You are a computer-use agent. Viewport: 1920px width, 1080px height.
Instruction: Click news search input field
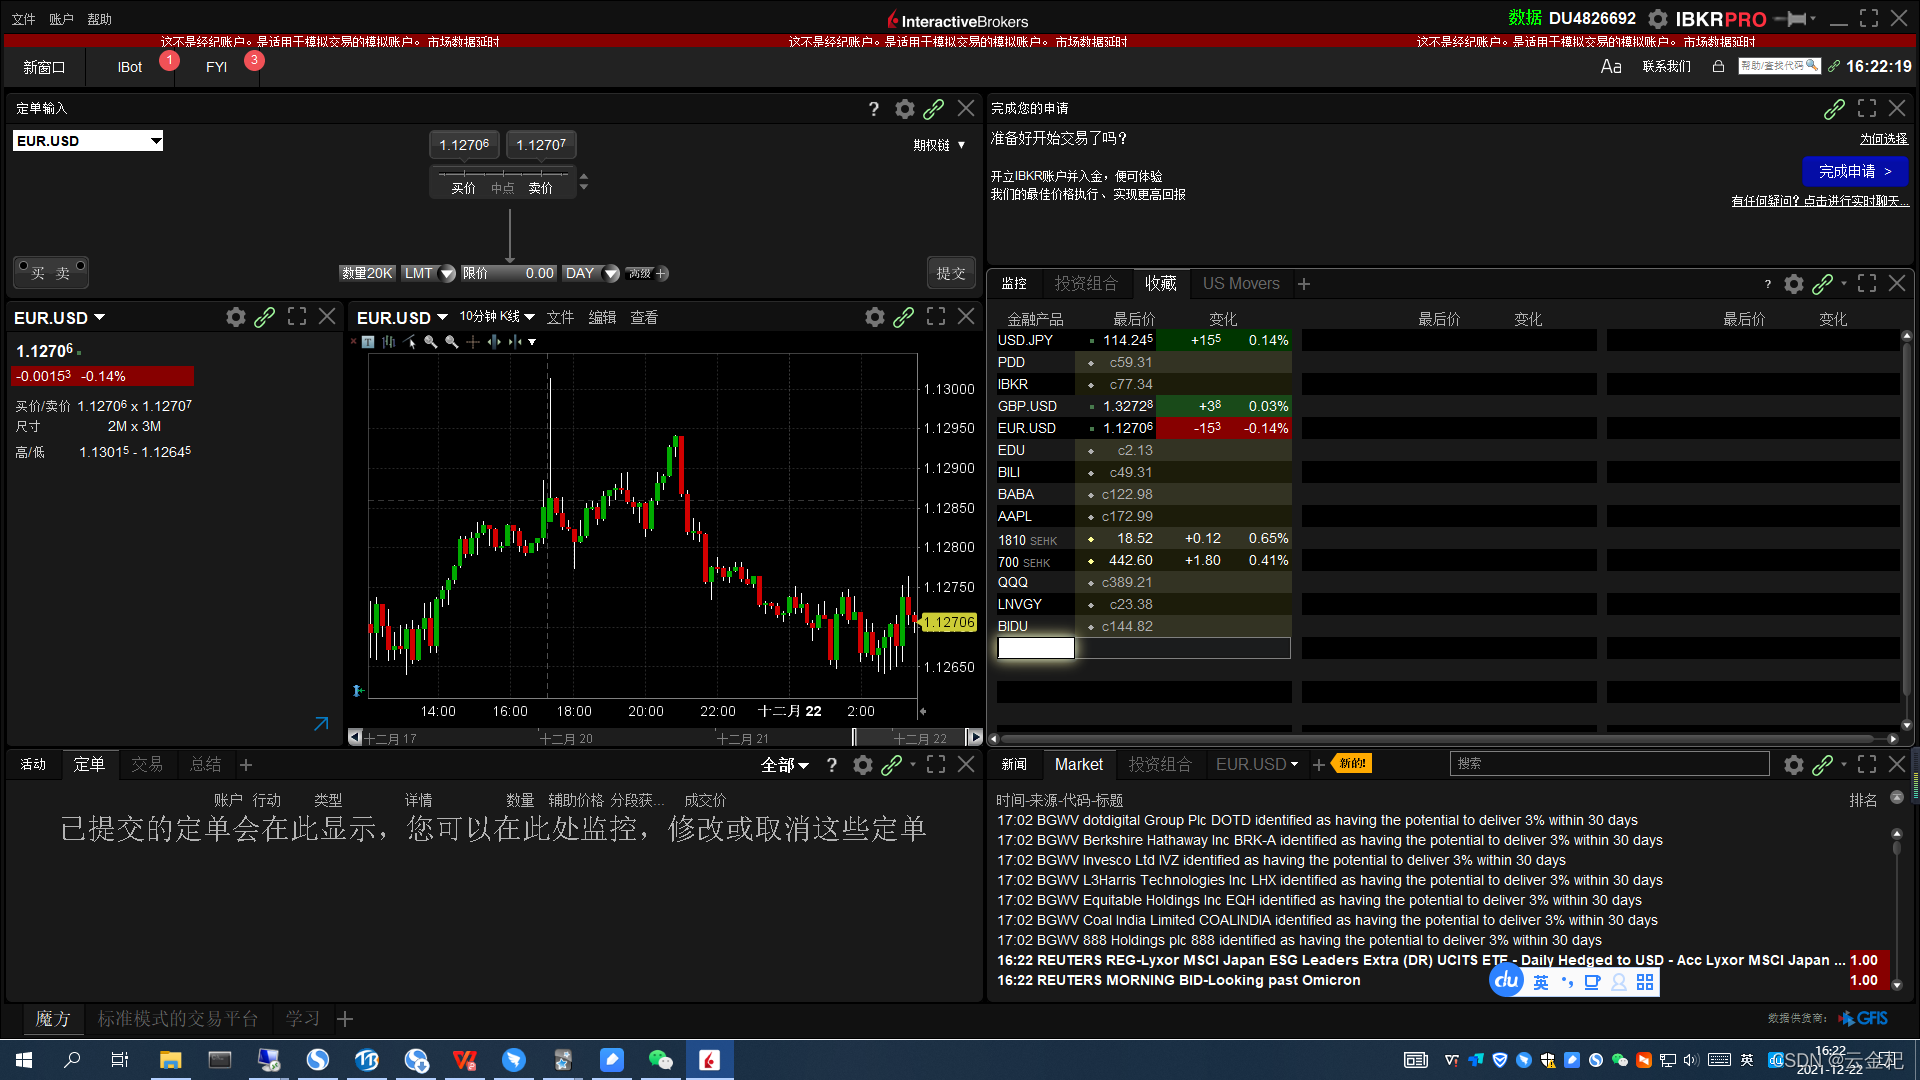coord(1609,764)
